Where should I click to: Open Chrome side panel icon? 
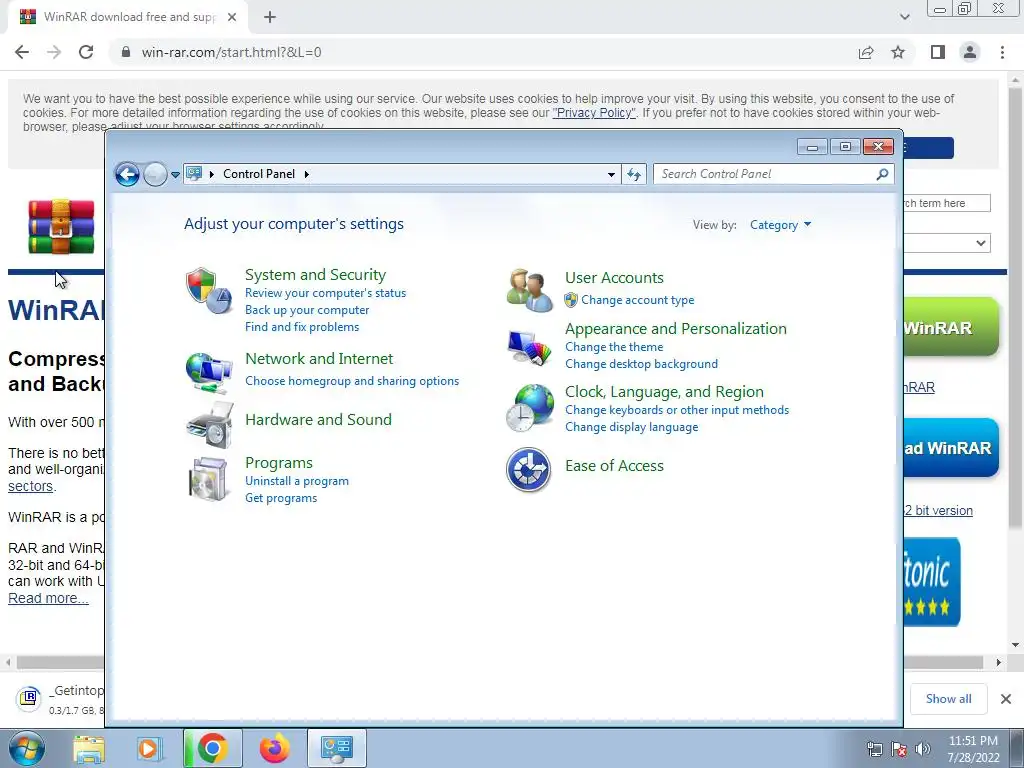[x=938, y=52]
